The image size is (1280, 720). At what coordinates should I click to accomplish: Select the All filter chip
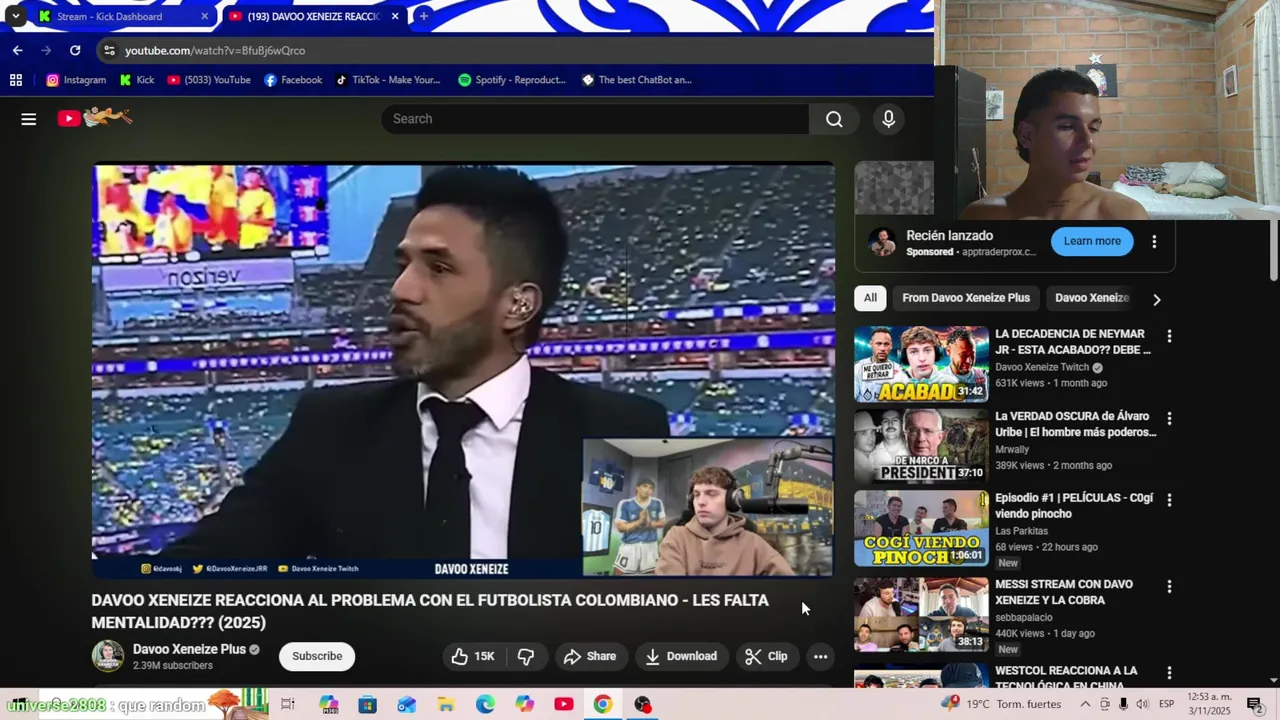pyautogui.click(x=870, y=298)
